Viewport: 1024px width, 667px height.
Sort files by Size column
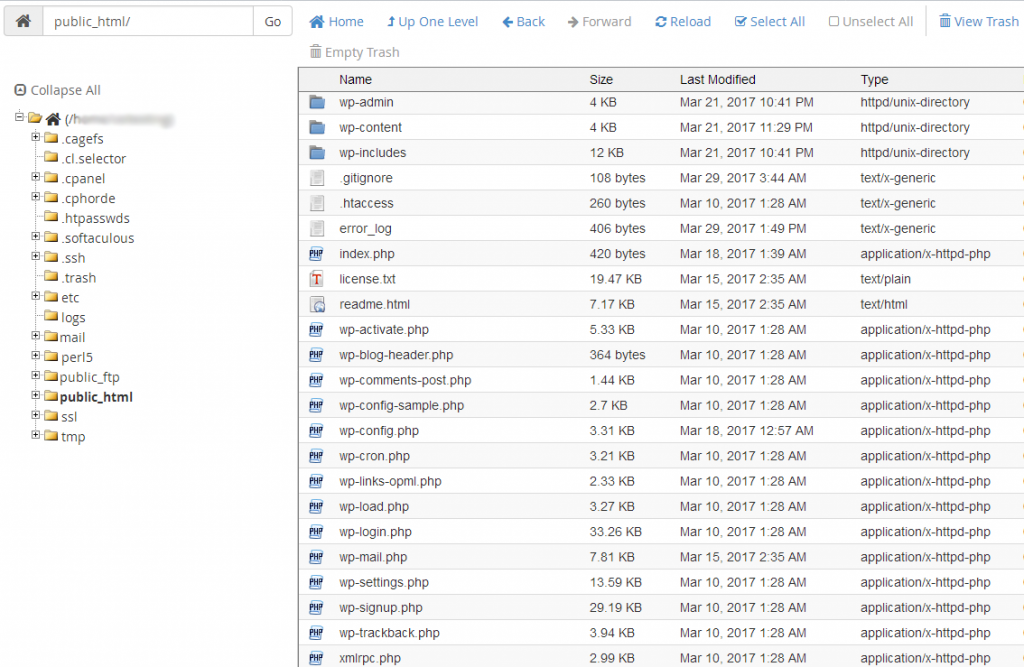(601, 80)
